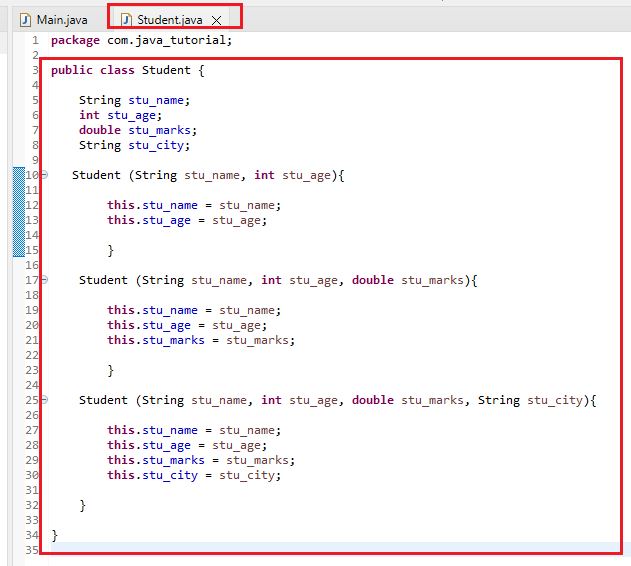This screenshot has width=631, height=566.
Task: Click 'this.stu_marks = stu_marks;' on line 29
Action: coord(201,460)
